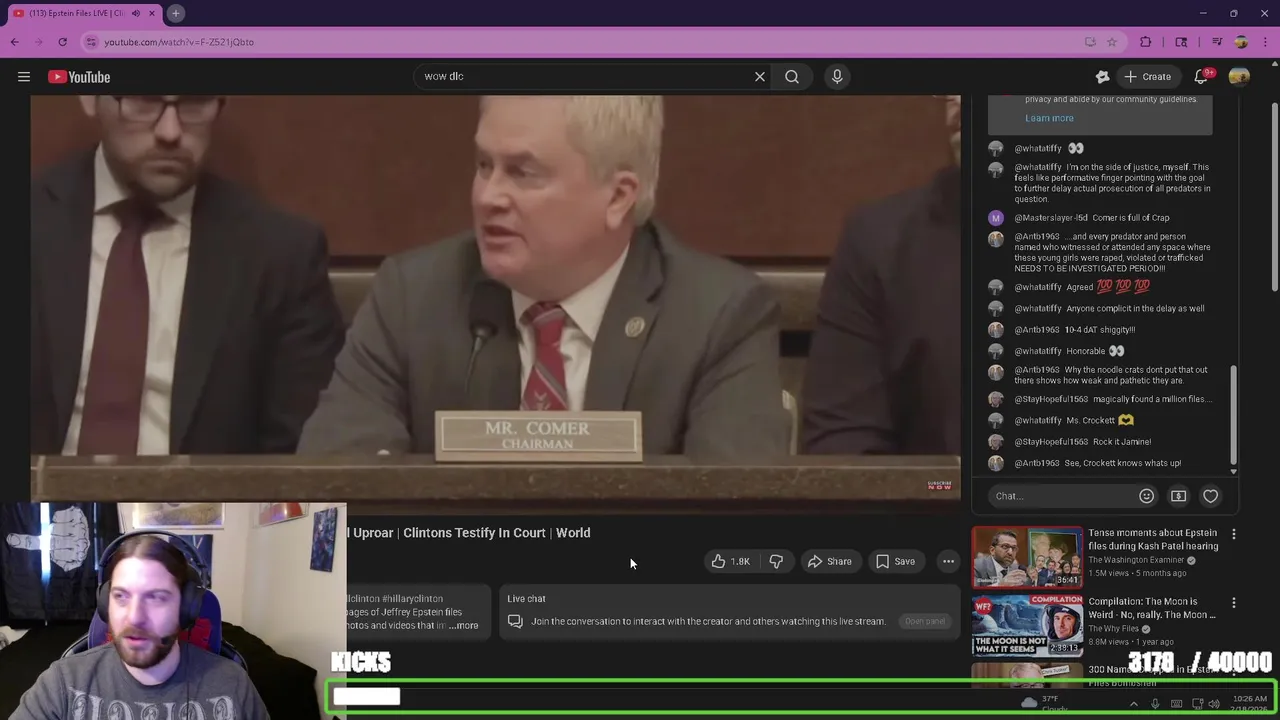Image resolution: width=1280 pixels, height=720 pixels.
Task: Open YouTube notifications bell
Action: point(1202,77)
